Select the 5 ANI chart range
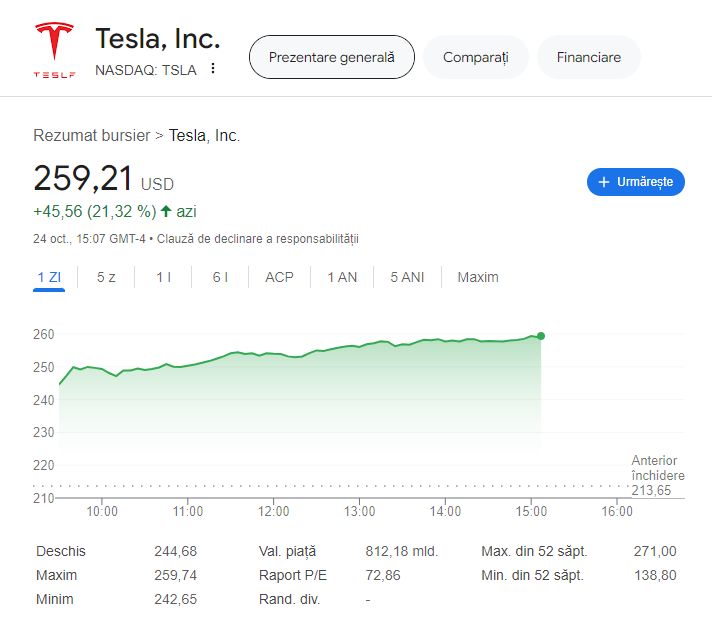Viewport: 712px width, 623px height. 407,277
